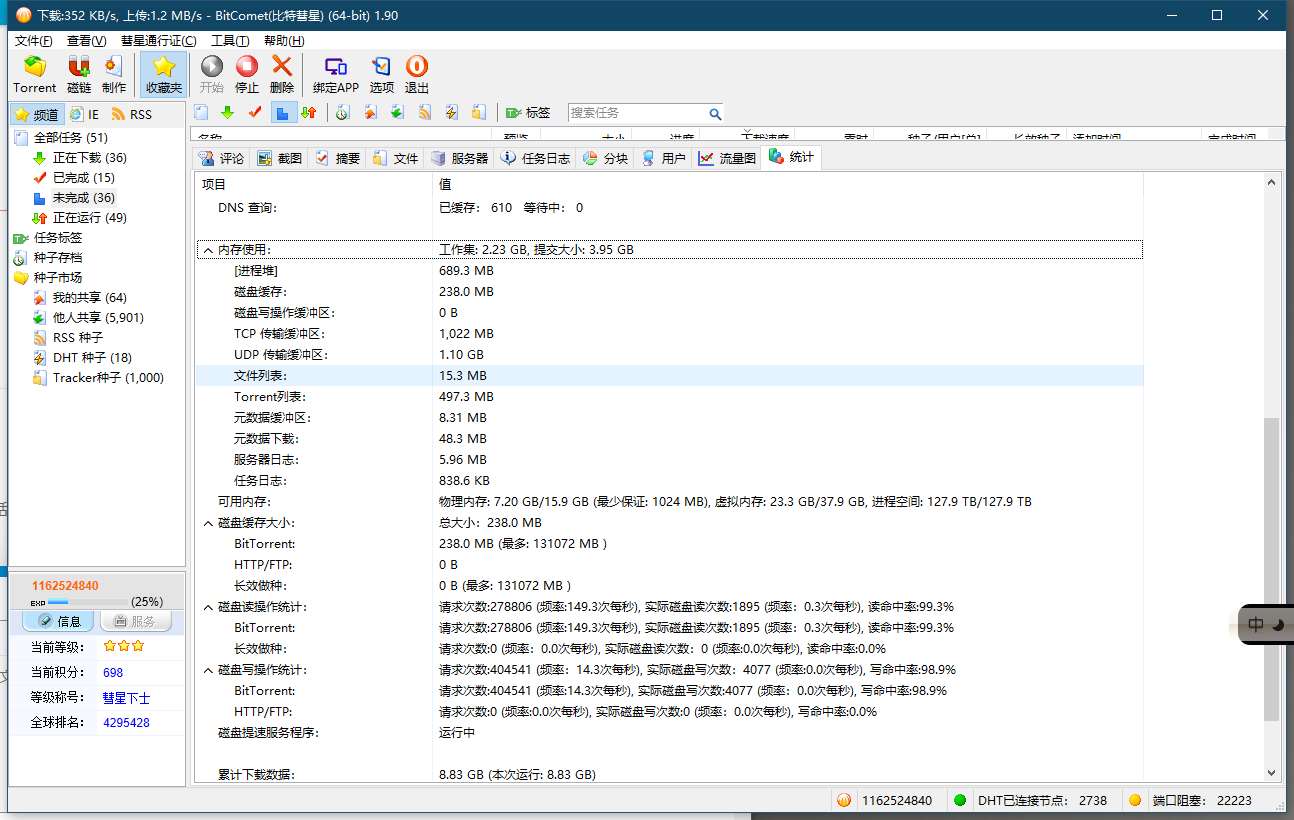This screenshot has width=1294, height=820.
Task: Click the up-down arrows running filter icon
Action: [309, 113]
